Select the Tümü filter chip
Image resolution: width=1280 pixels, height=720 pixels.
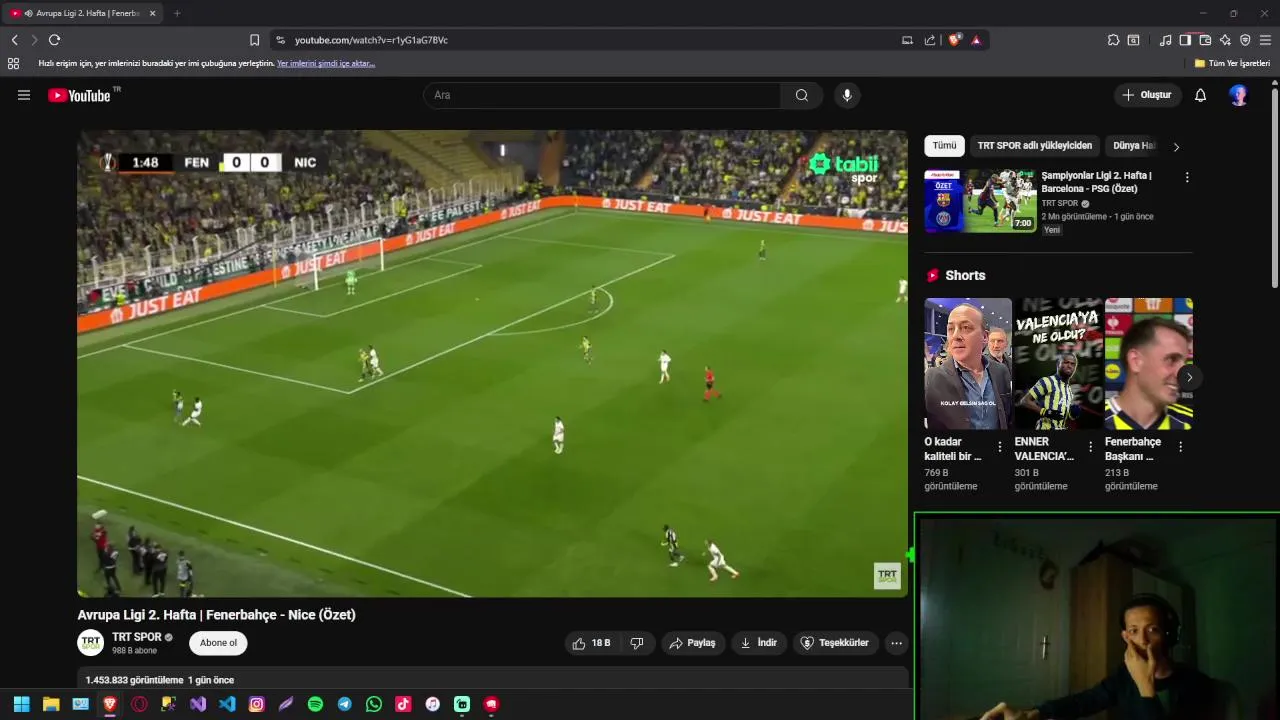(x=944, y=146)
